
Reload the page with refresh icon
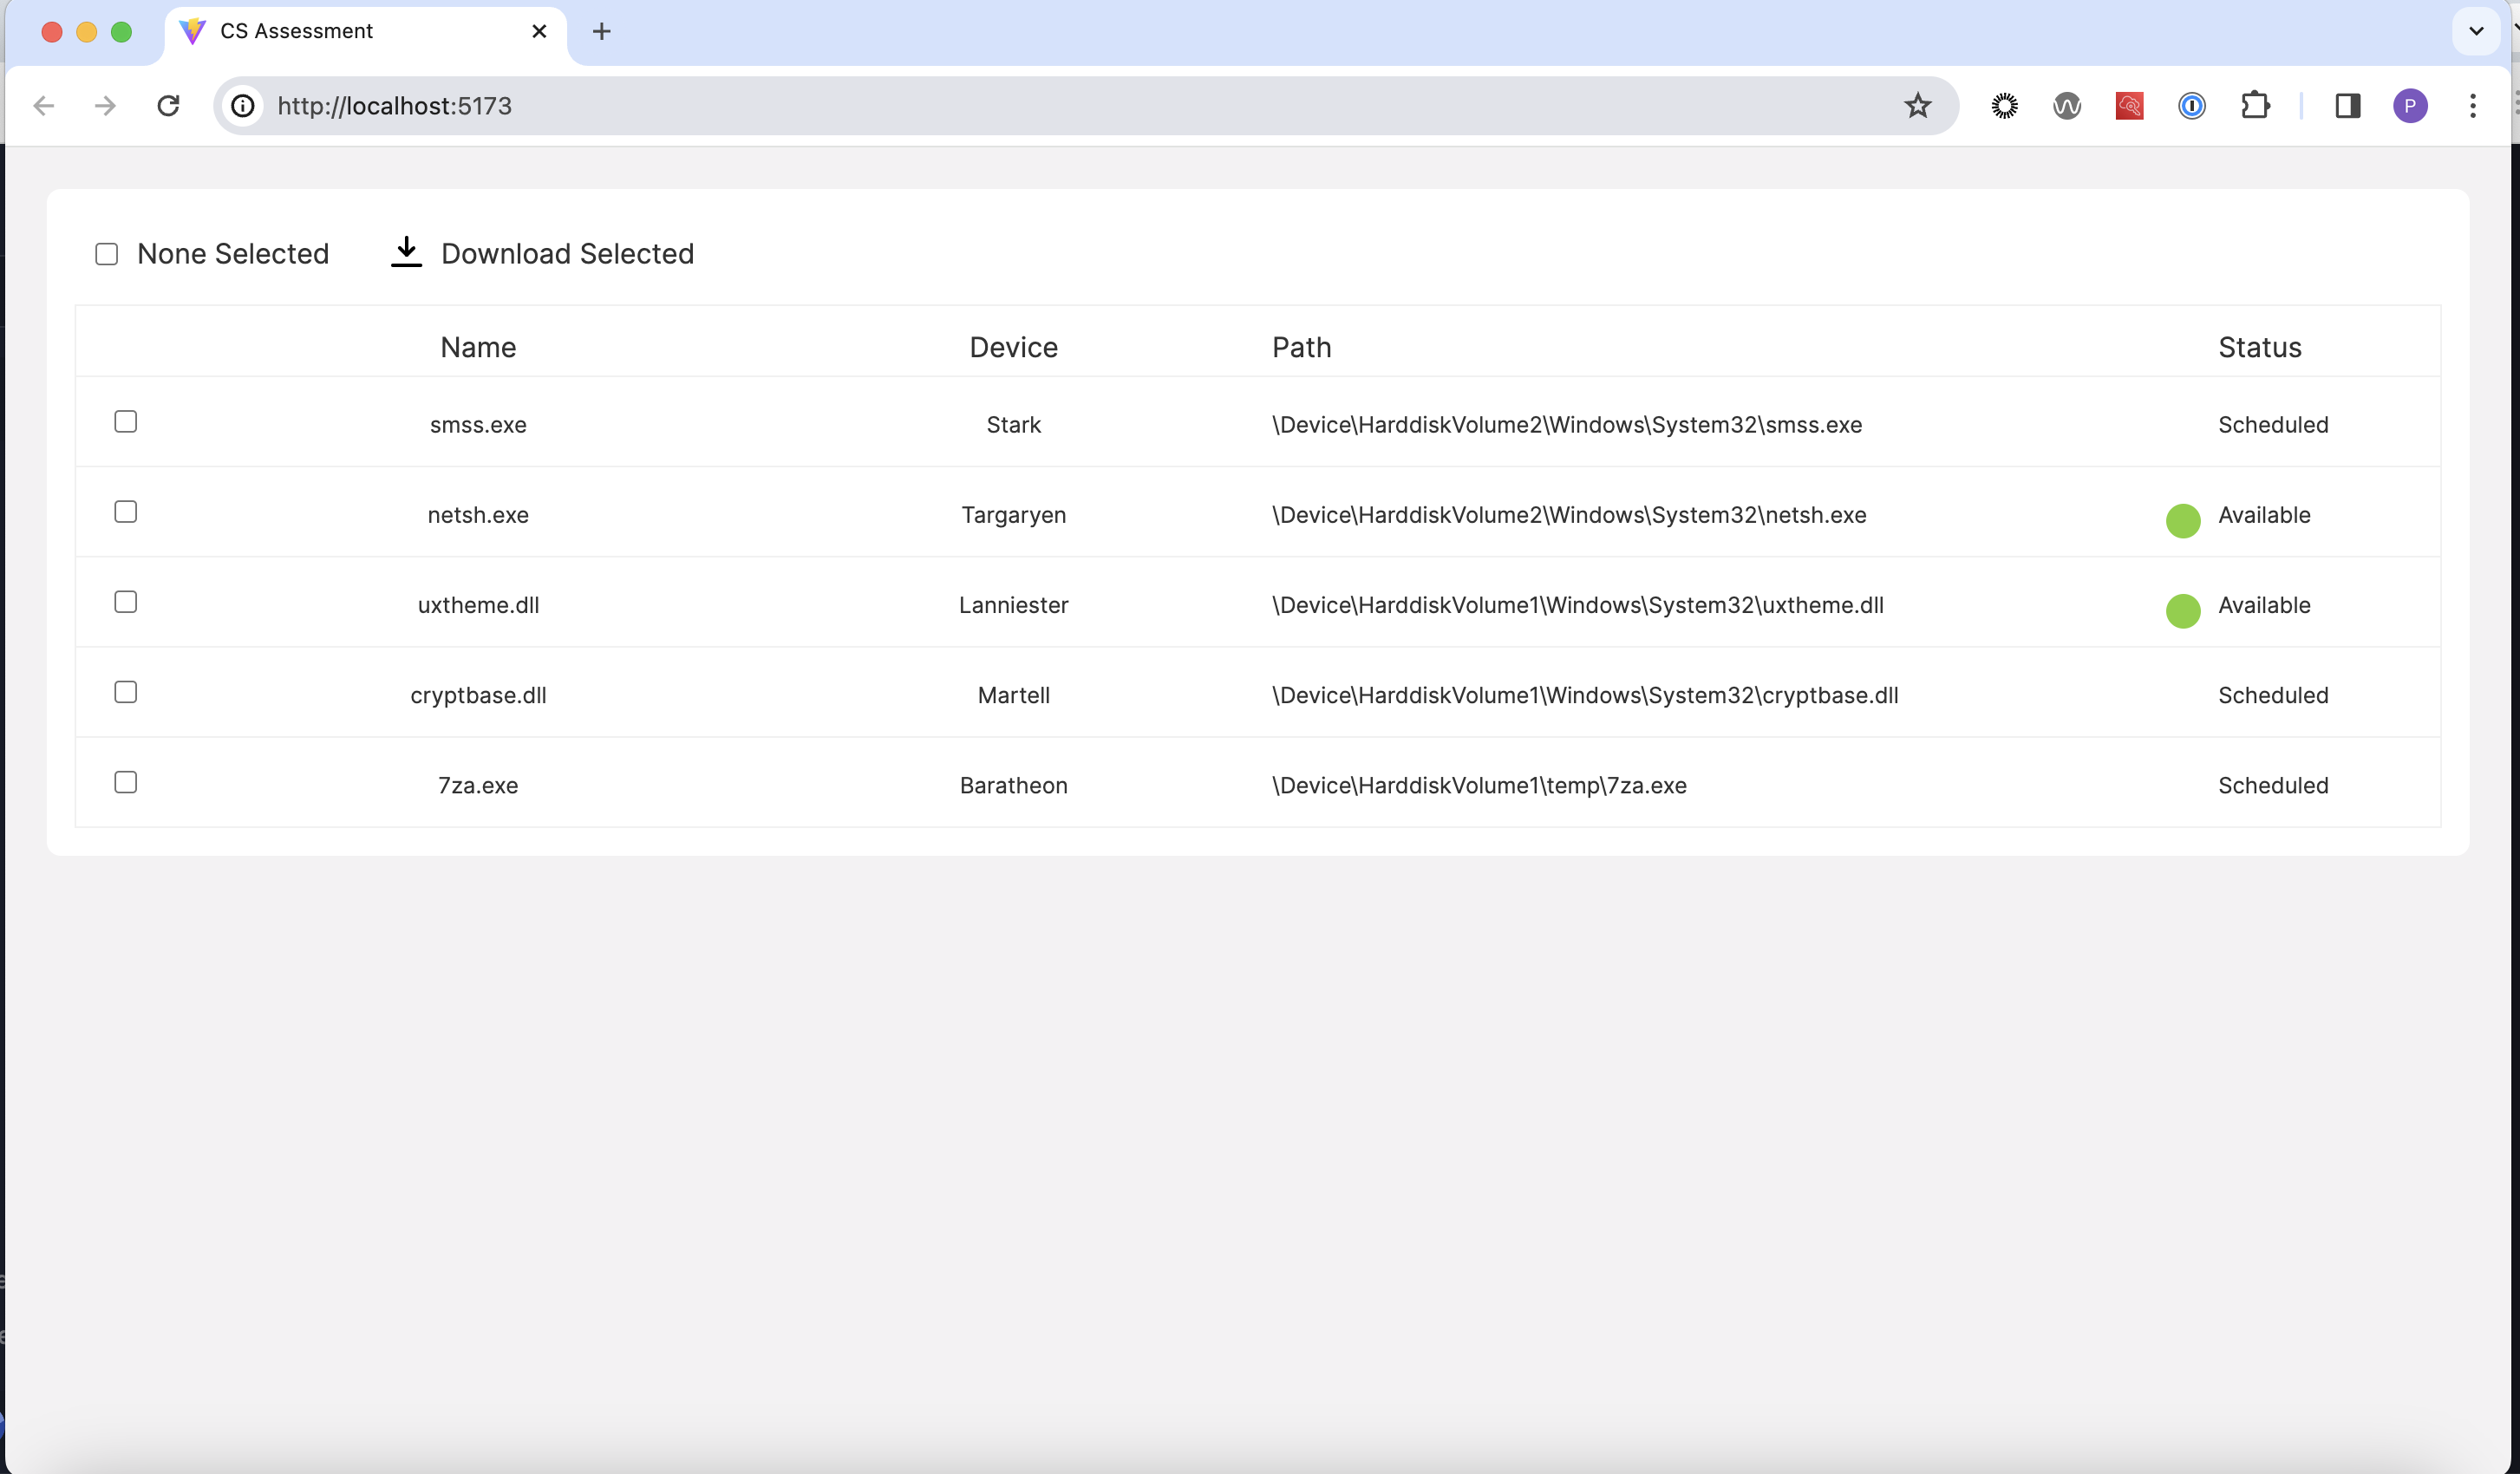(x=168, y=106)
